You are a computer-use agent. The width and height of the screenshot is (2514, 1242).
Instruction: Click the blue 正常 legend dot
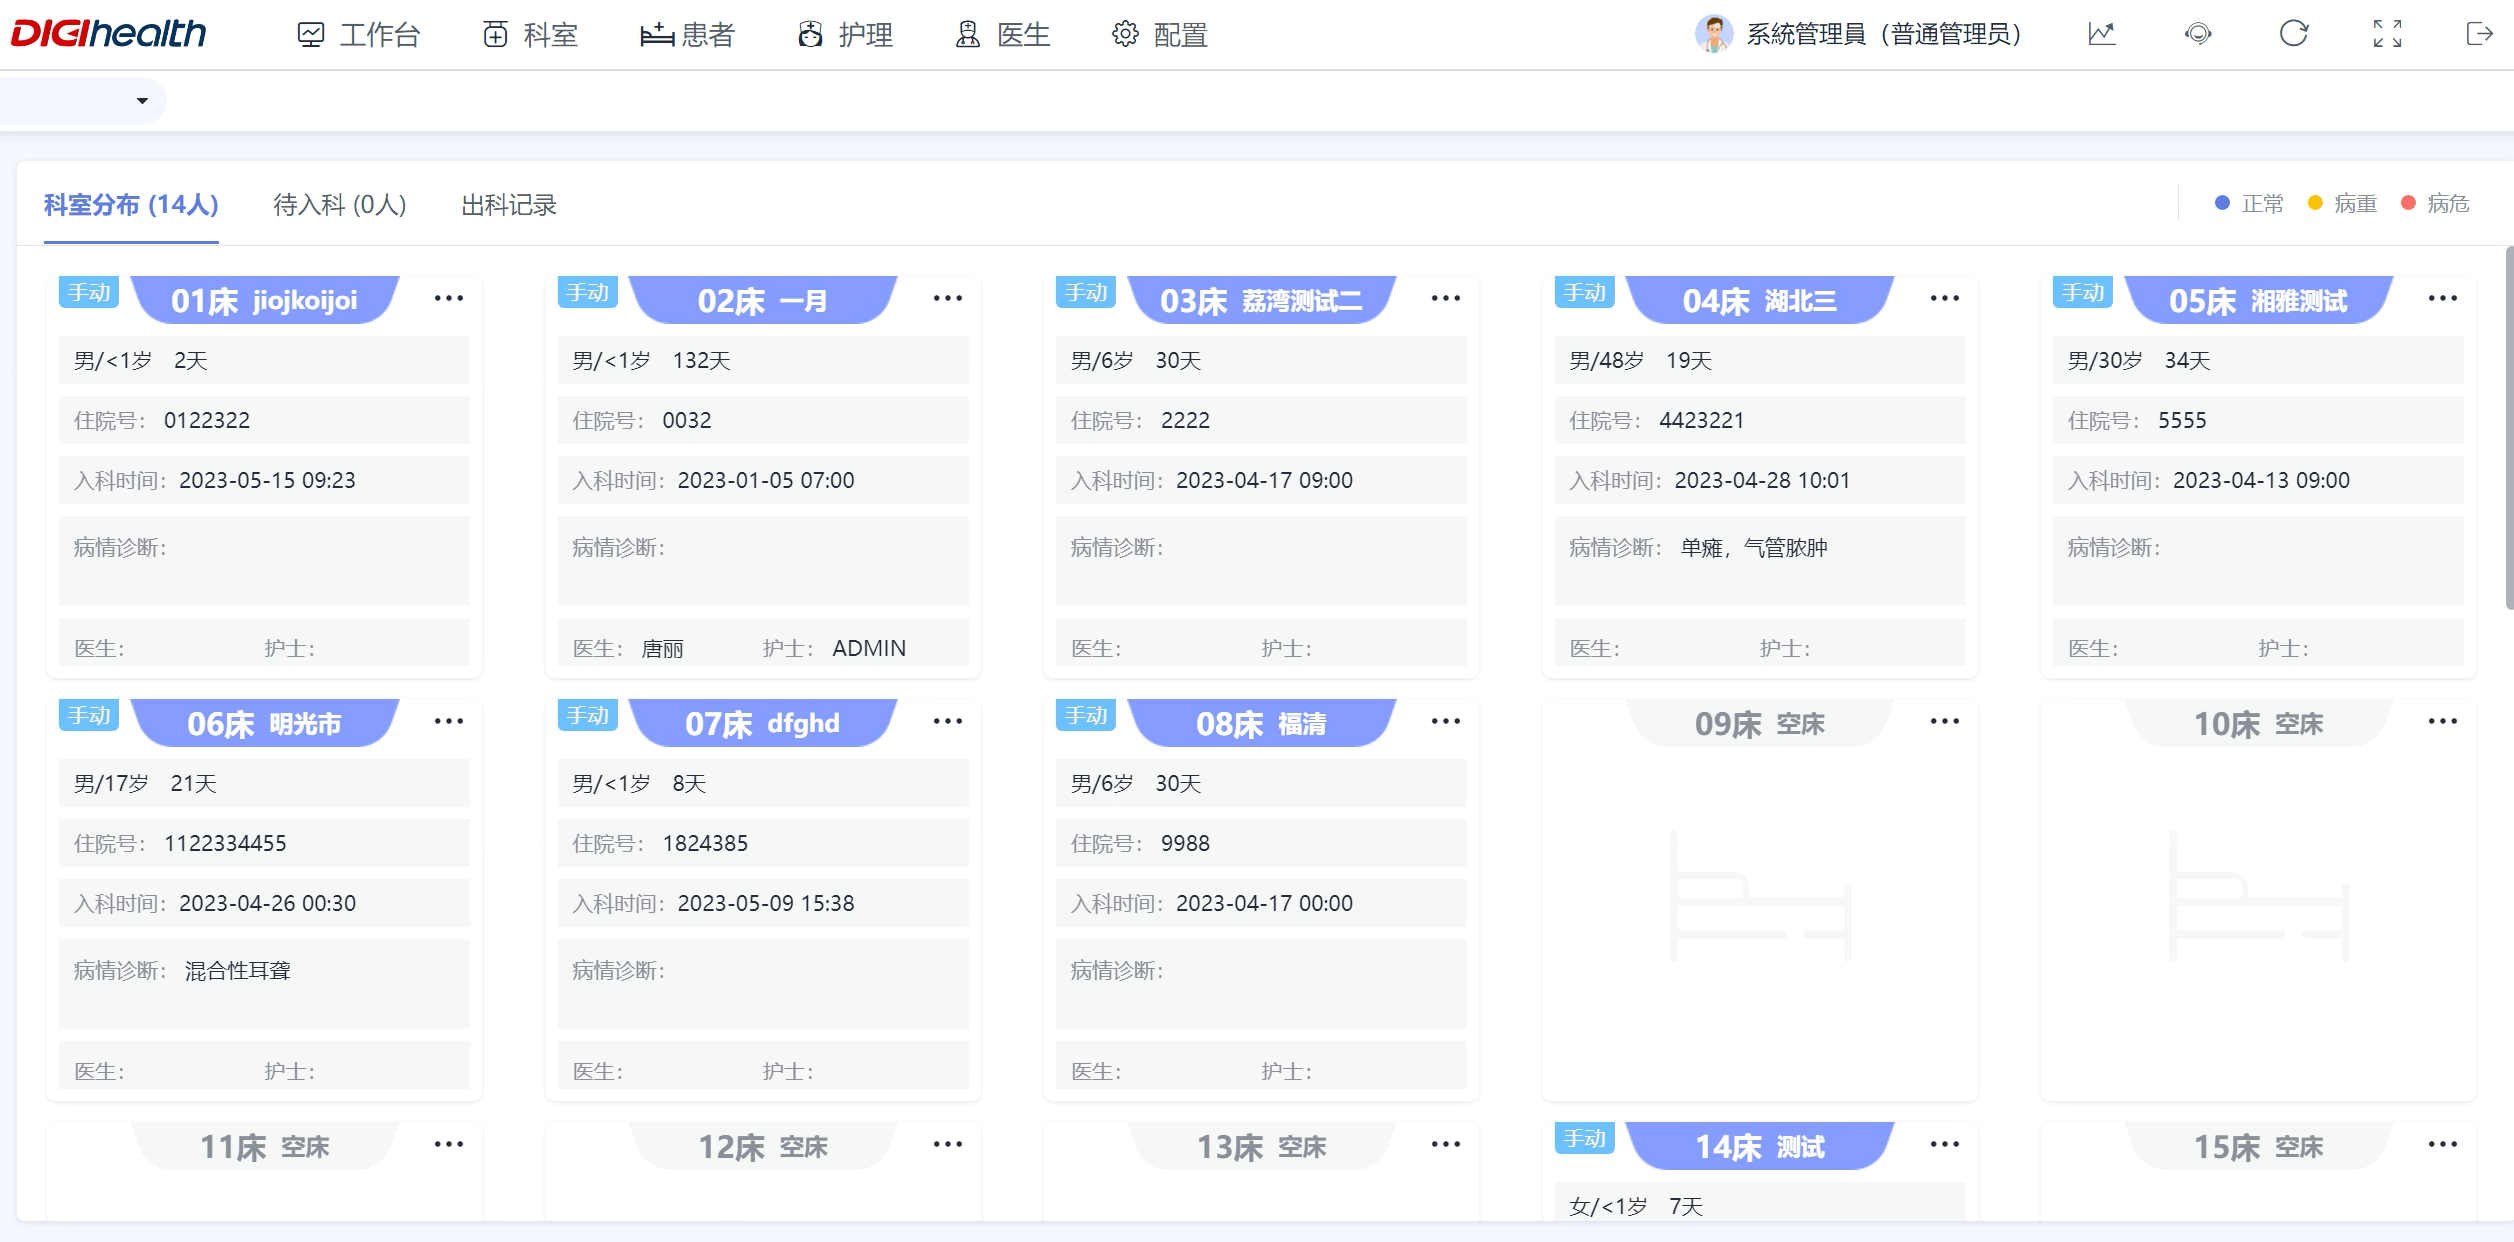(2222, 203)
